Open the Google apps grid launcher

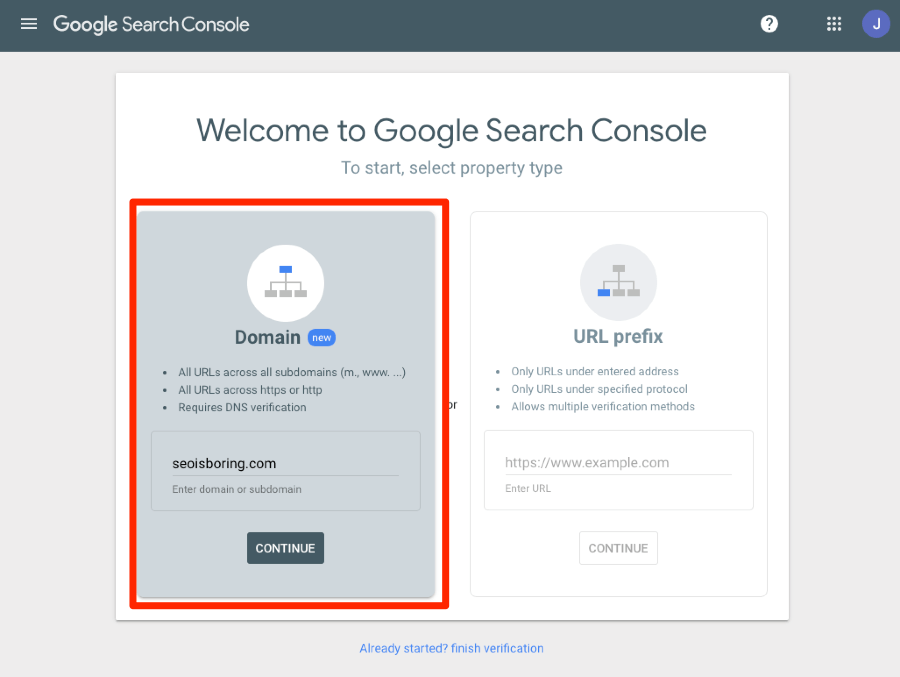pyautogui.click(x=834, y=23)
